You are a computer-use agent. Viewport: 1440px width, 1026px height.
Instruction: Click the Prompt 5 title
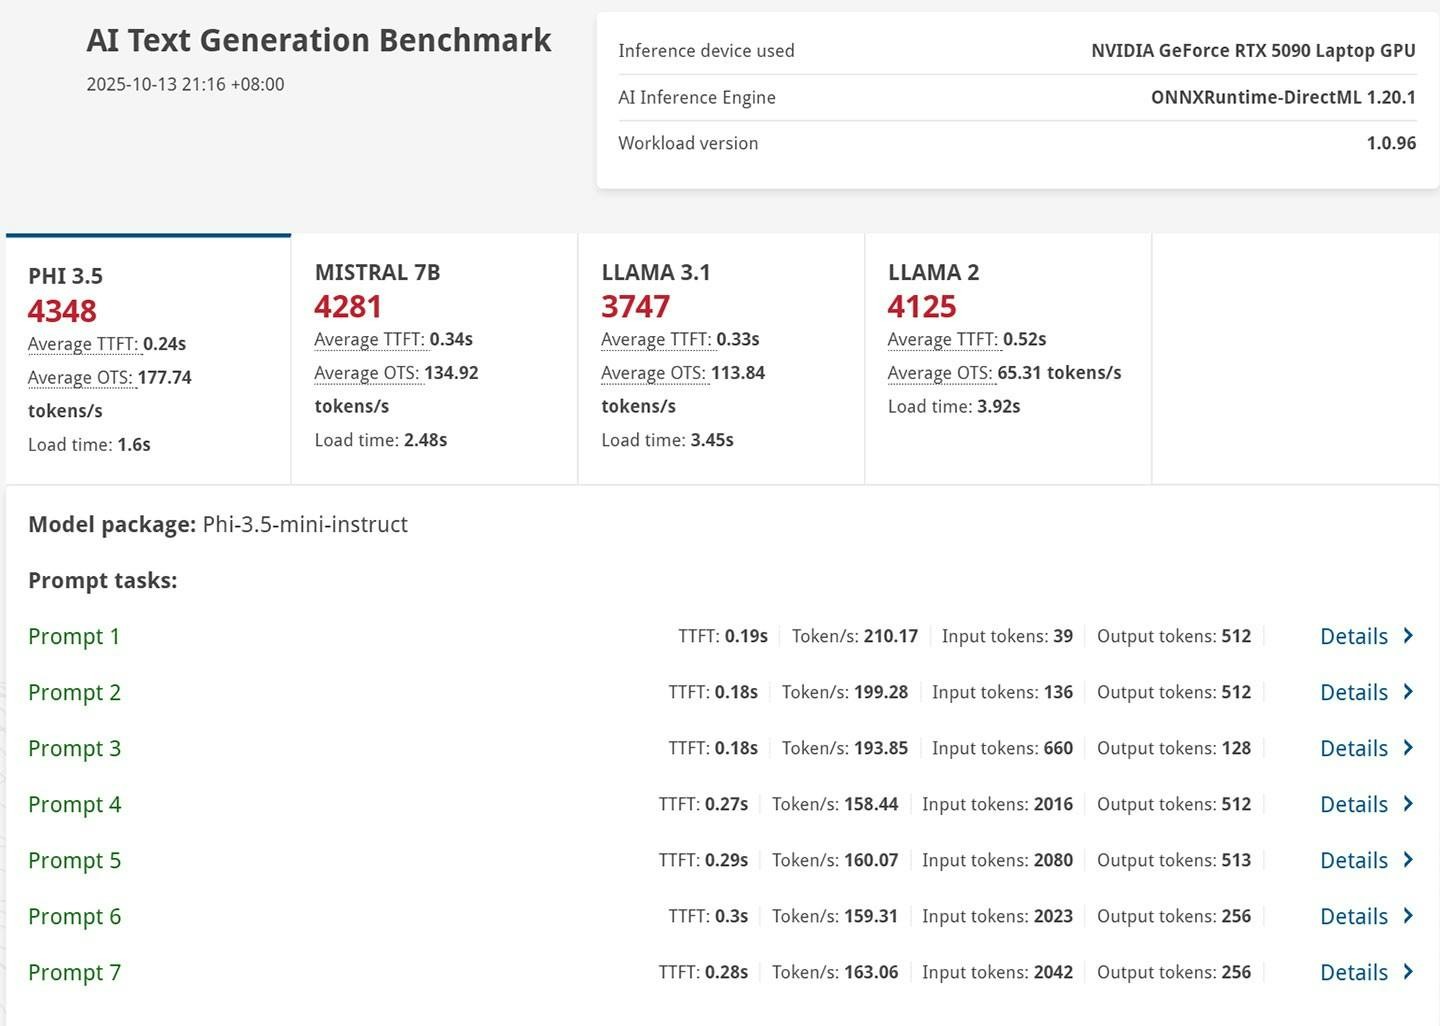coord(75,860)
